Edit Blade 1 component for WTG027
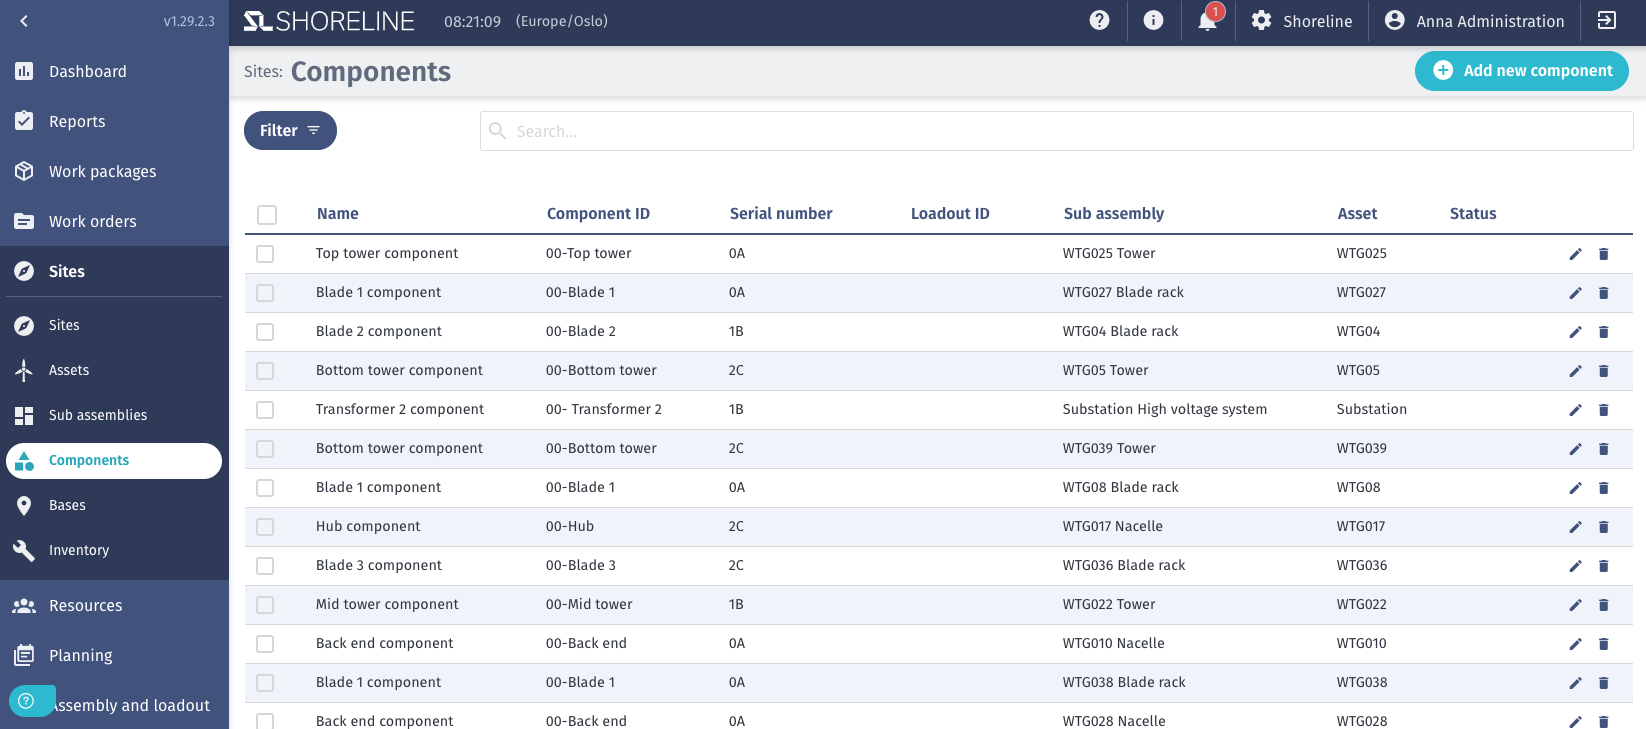 [x=1575, y=293]
